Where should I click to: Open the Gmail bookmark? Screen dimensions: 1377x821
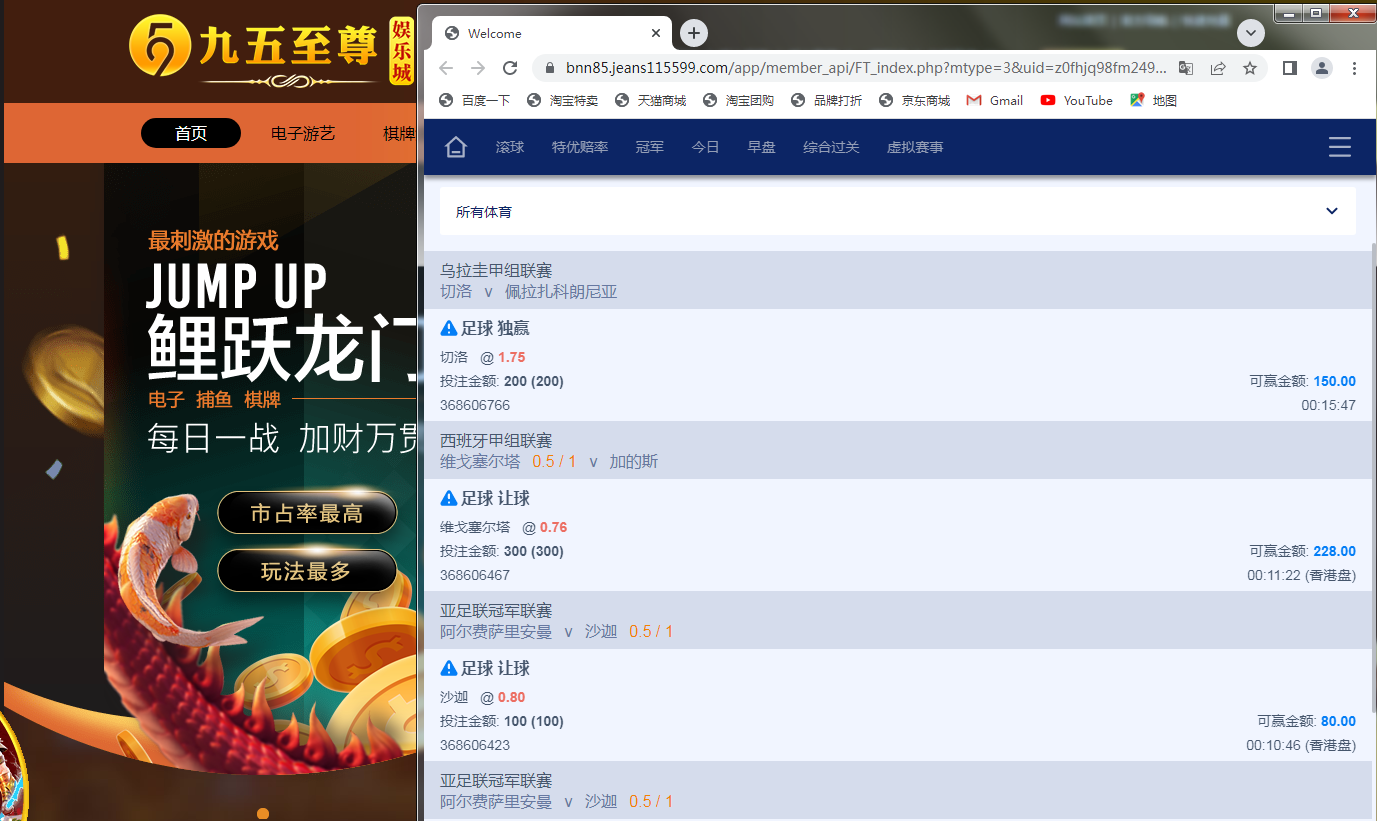point(995,100)
